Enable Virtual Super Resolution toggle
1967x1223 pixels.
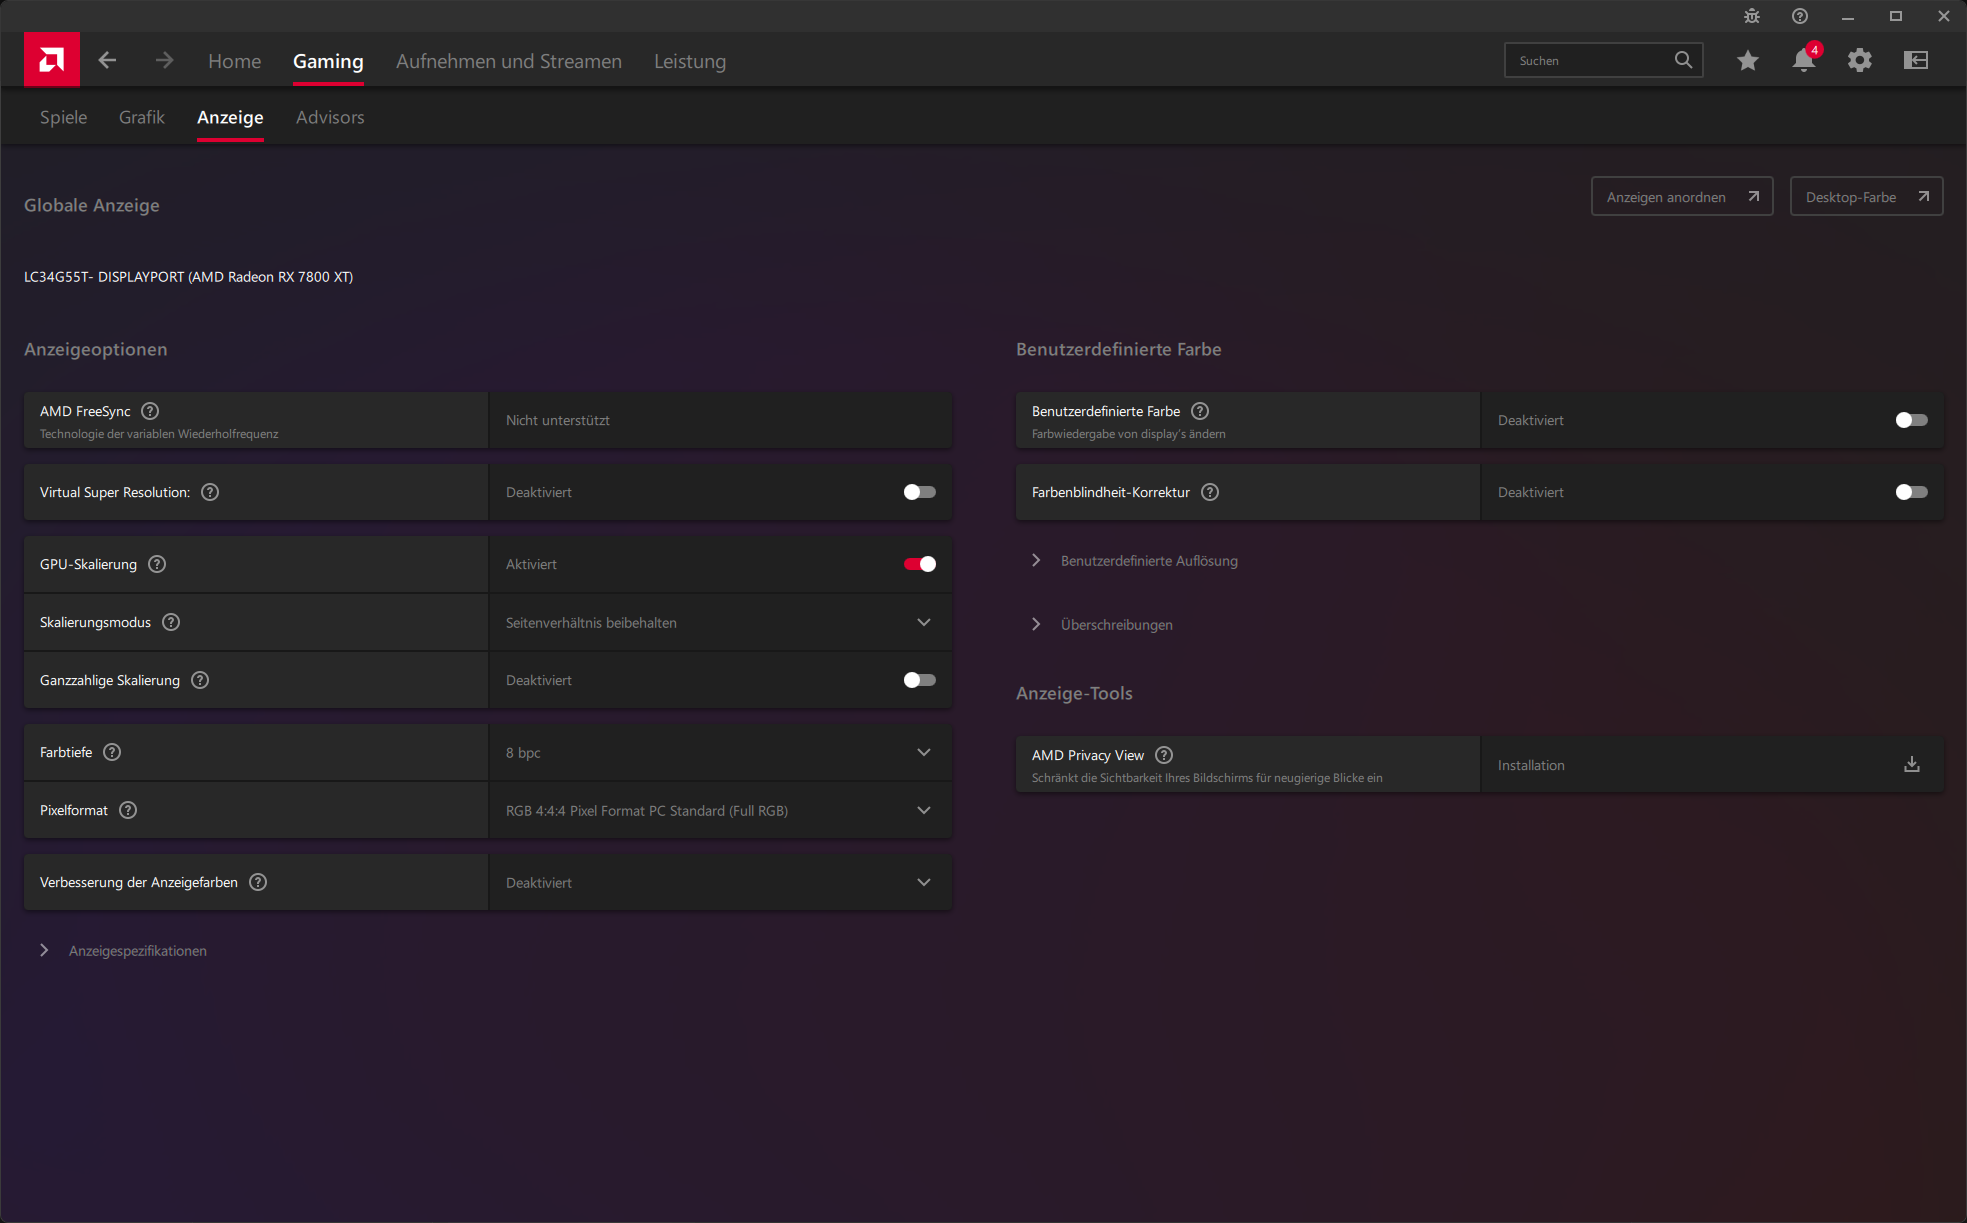pos(919,492)
